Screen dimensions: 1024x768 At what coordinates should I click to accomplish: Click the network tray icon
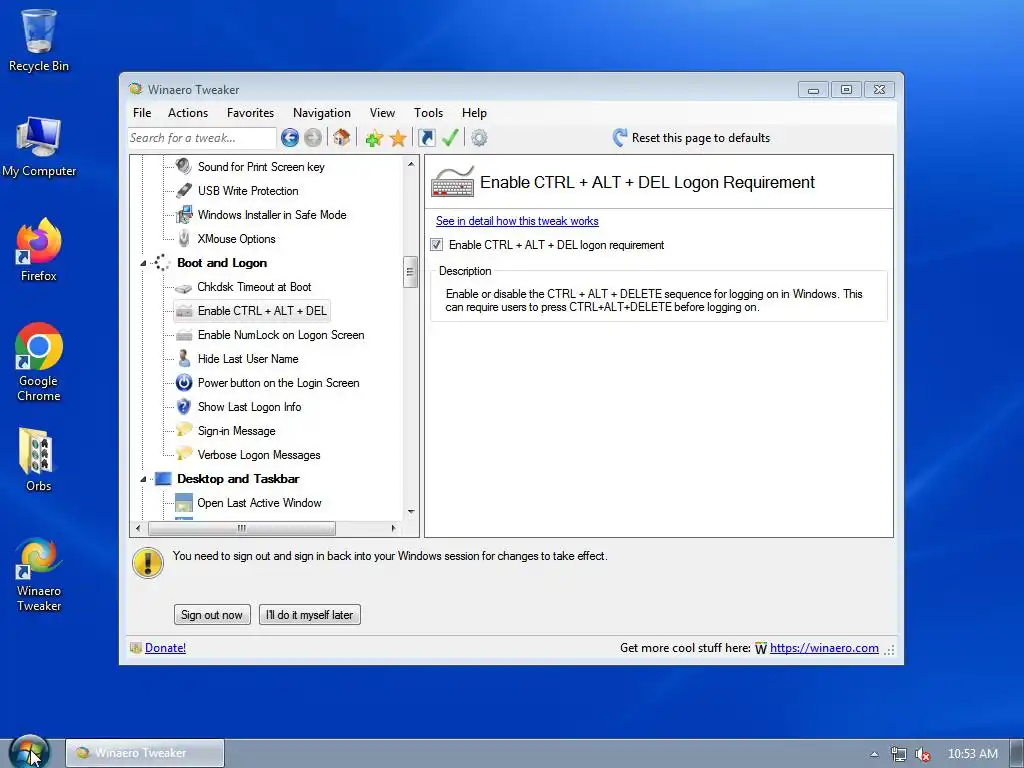coord(899,754)
